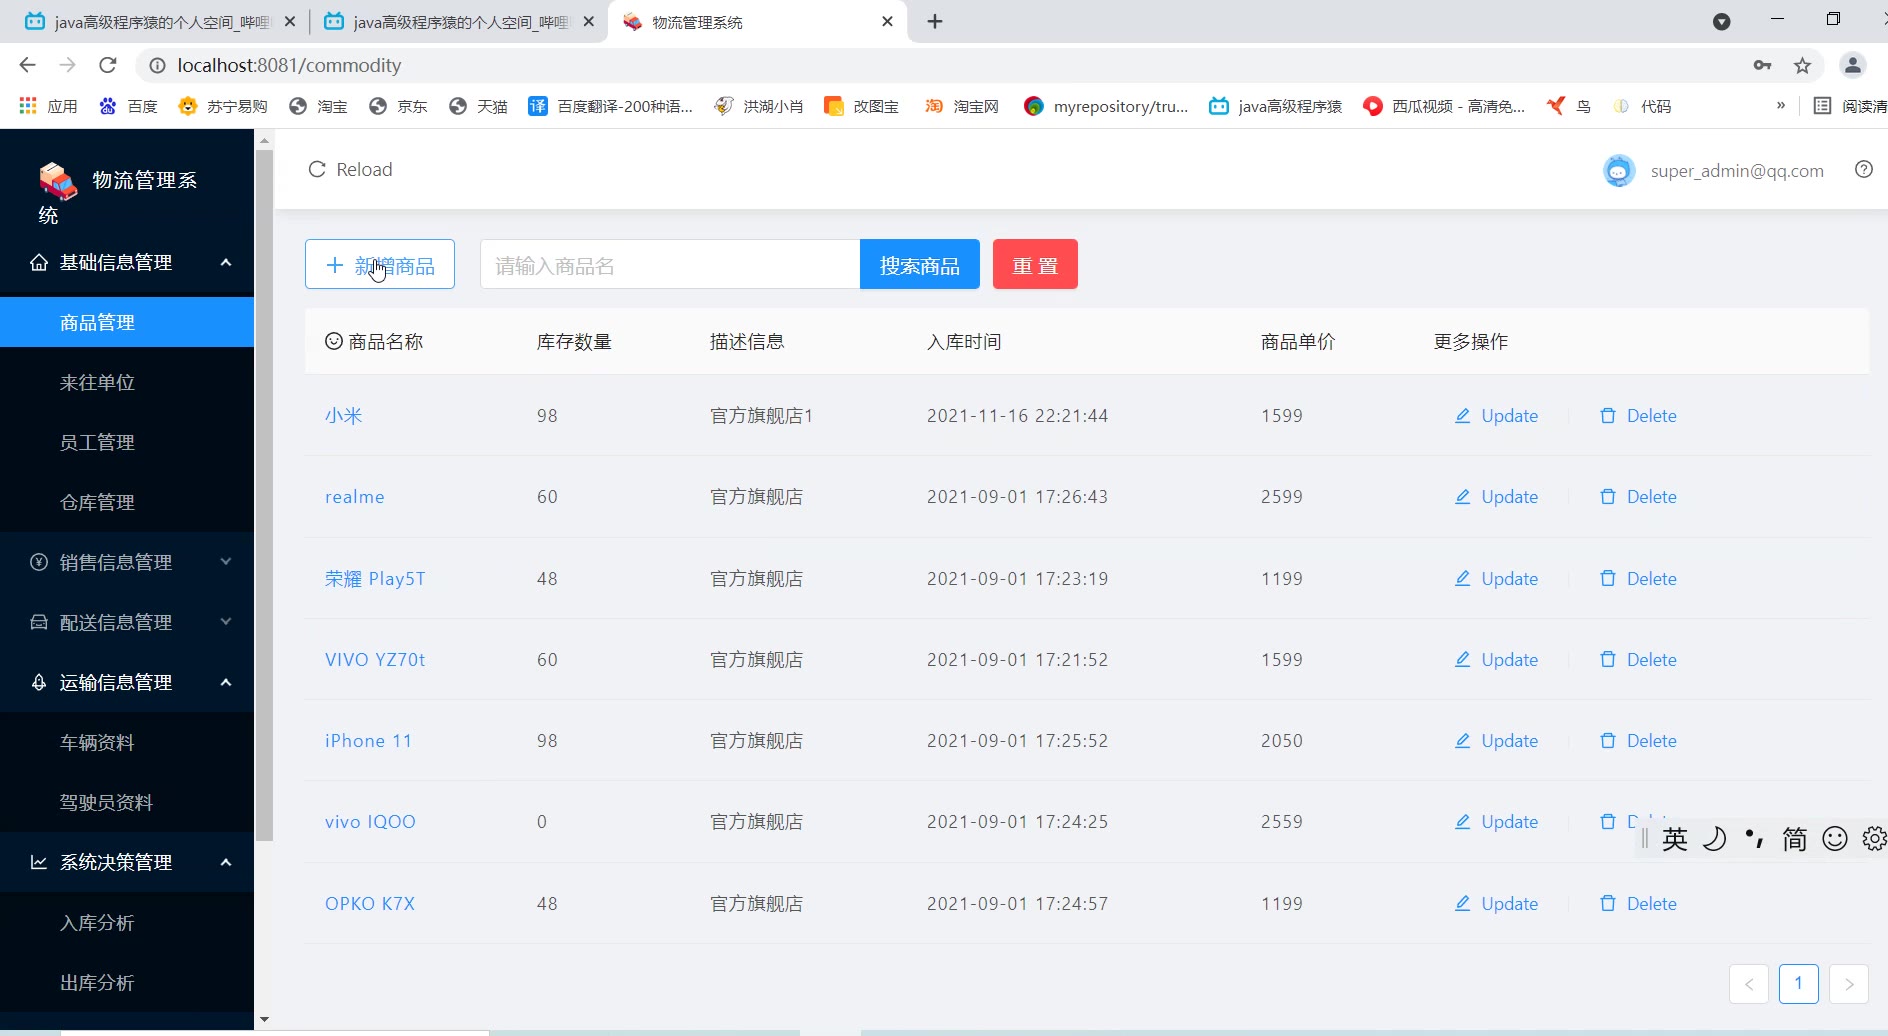1888x1036 pixels.
Task: Click the 搜索商品 search button
Action: [x=919, y=265]
